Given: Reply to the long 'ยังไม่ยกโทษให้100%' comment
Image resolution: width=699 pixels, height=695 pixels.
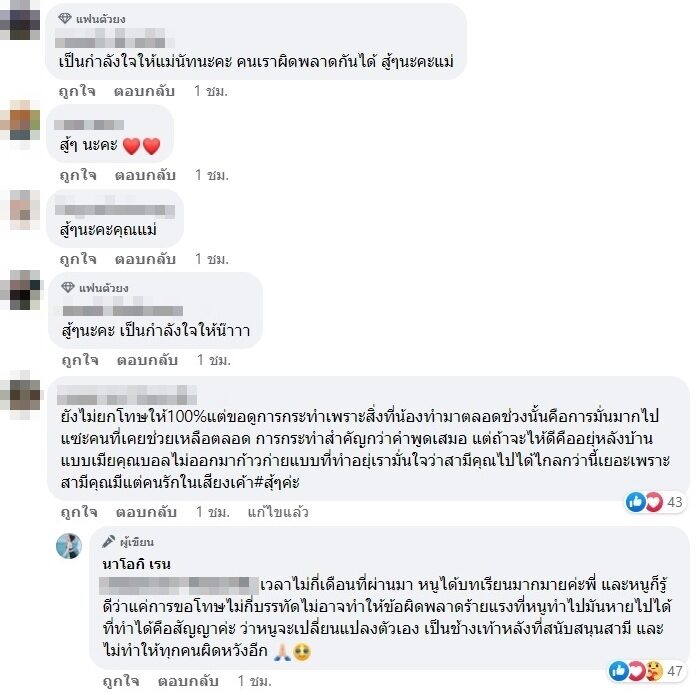Looking at the screenshot, I should click(146, 512).
